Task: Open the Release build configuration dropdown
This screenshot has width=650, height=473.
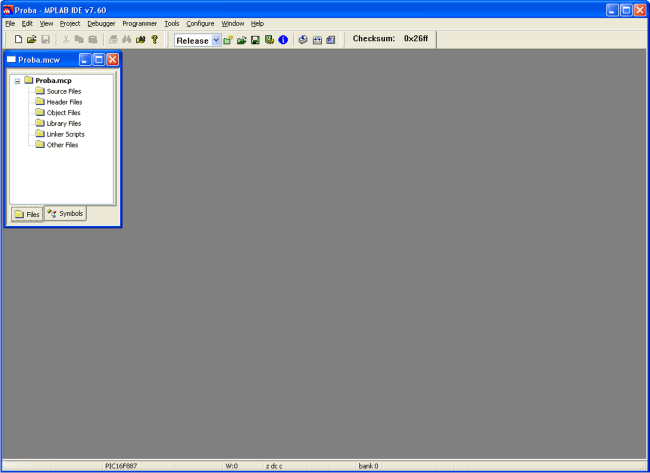Action: (216, 40)
